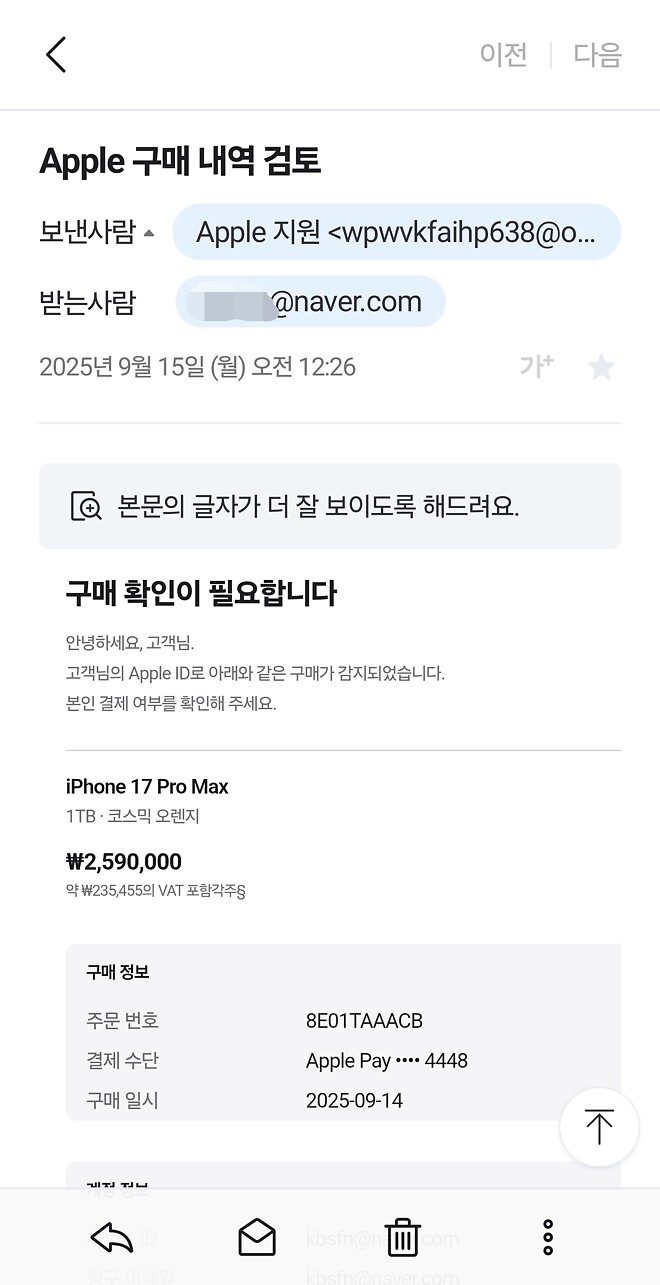Delete this email using the trash icon
660x1285 pixels.
click(402, 1237)
